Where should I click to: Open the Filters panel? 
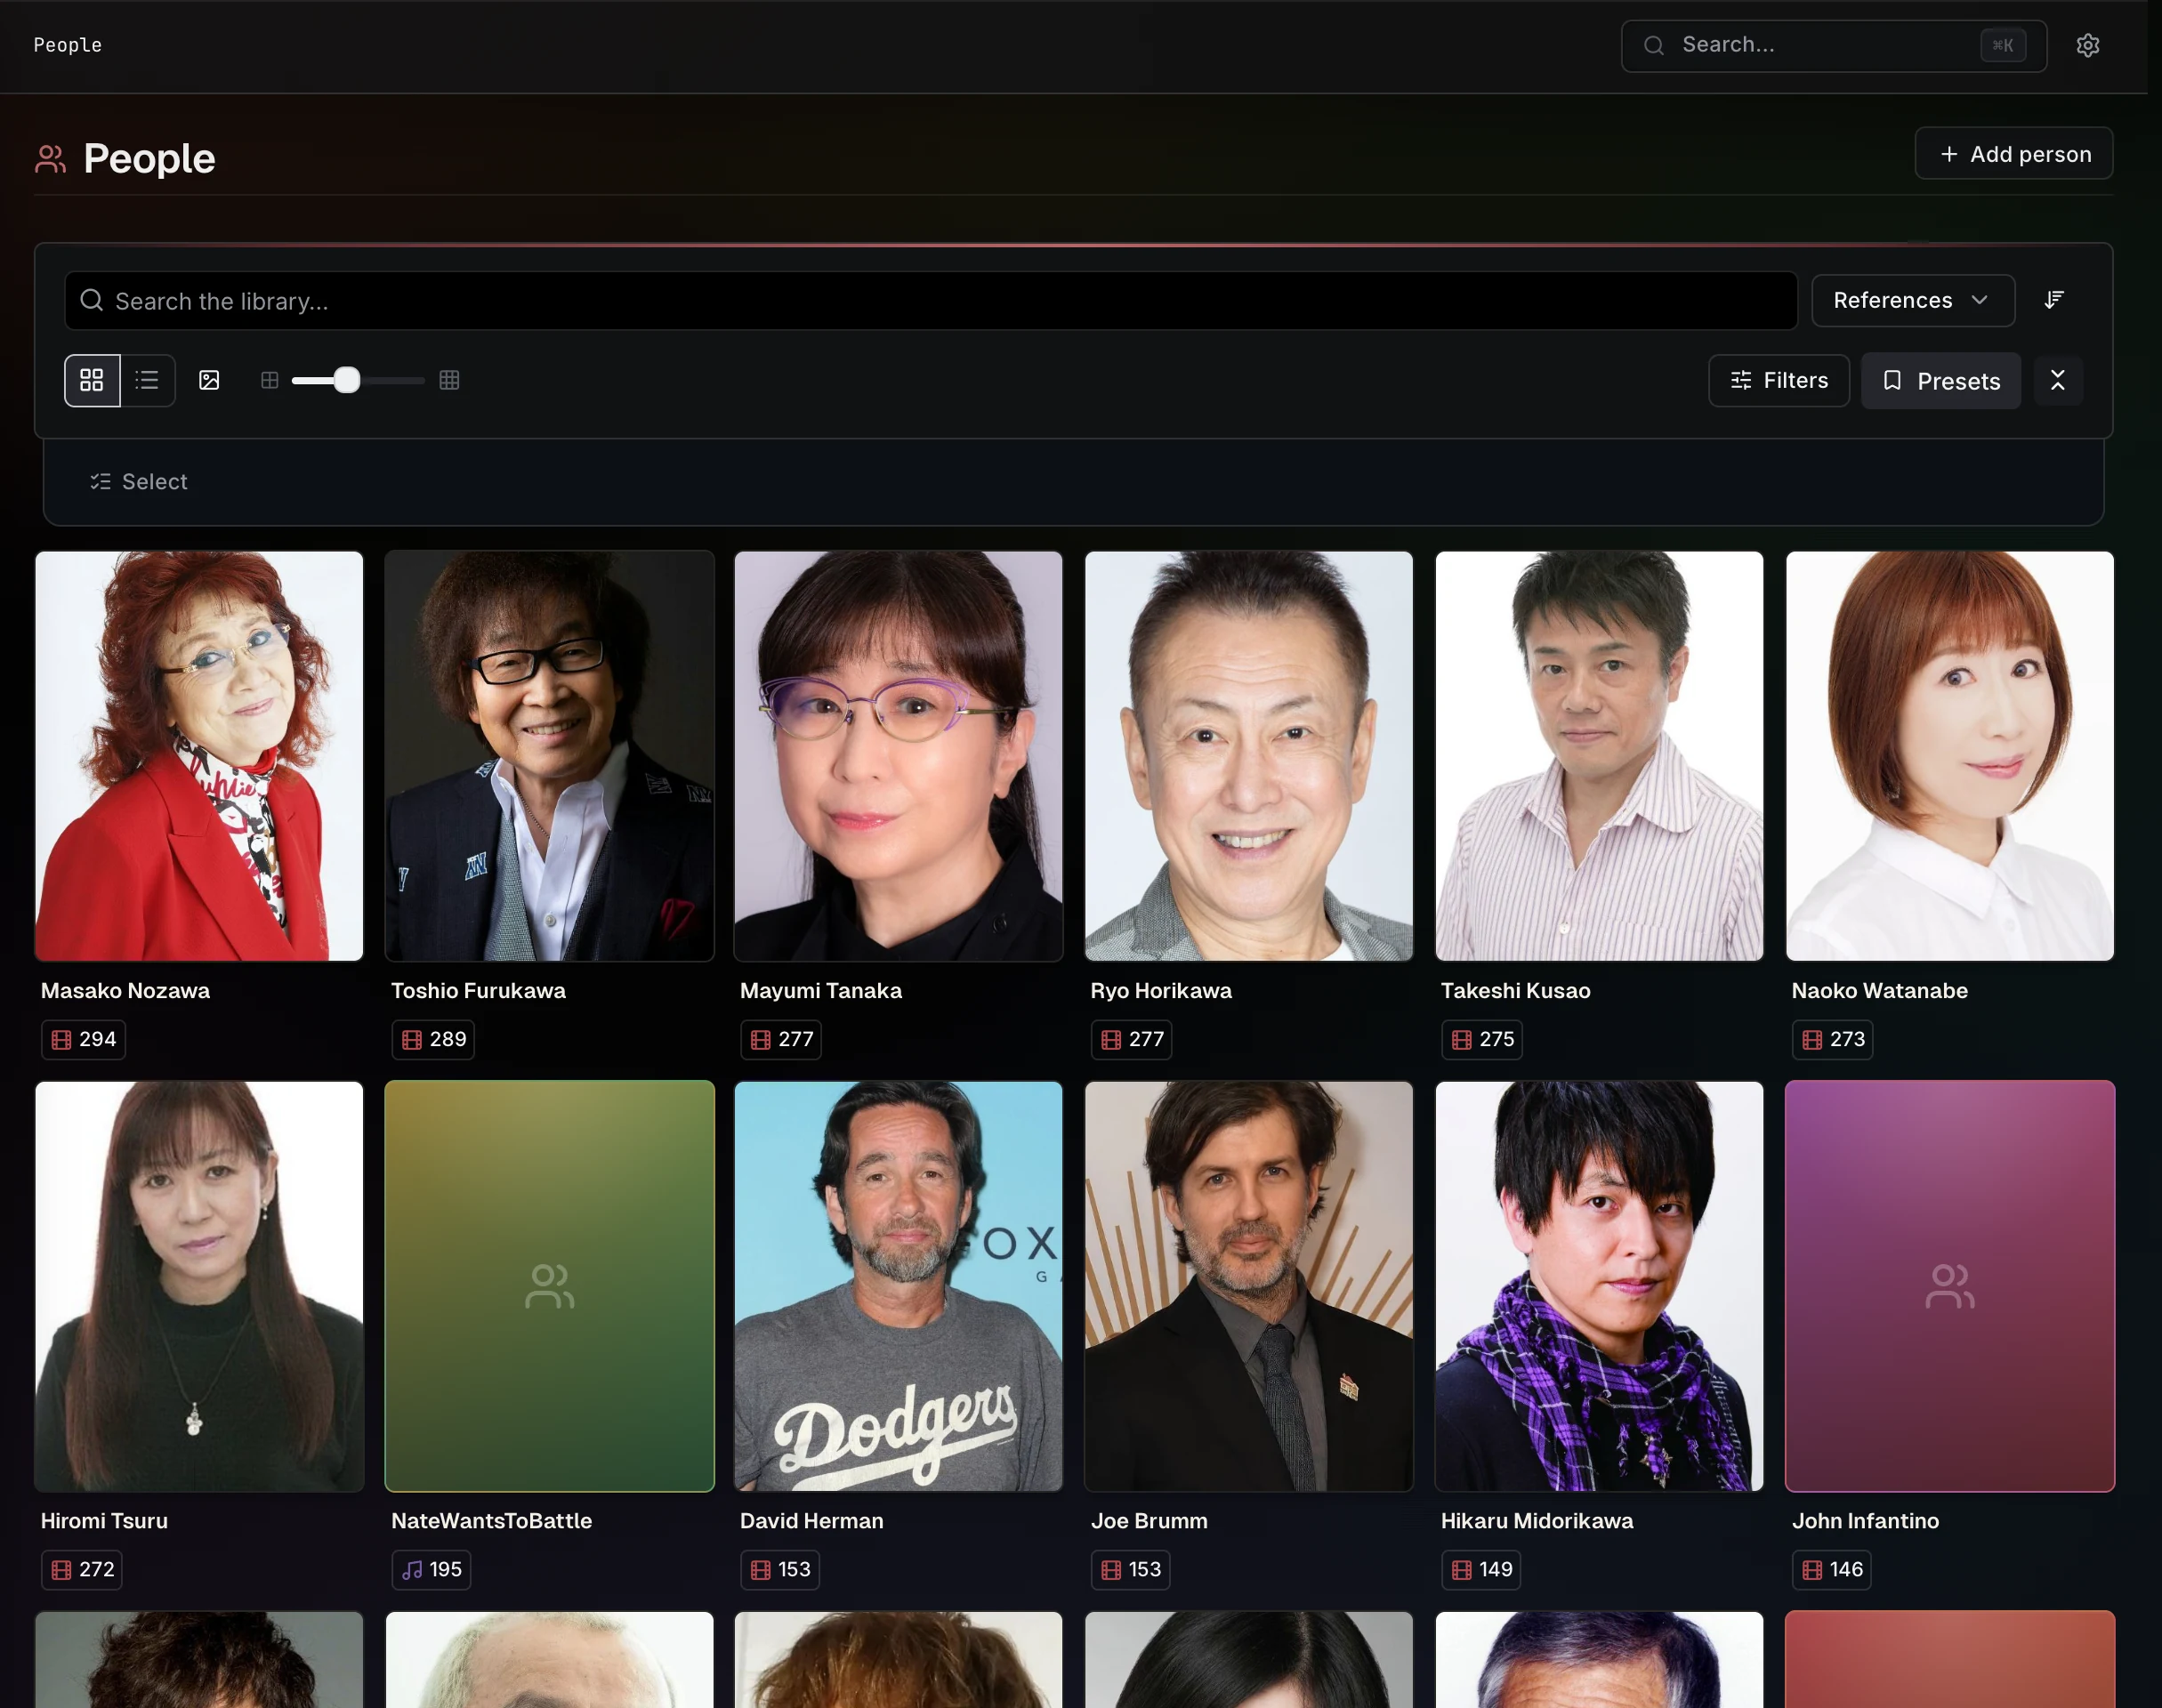point(1778,380)
